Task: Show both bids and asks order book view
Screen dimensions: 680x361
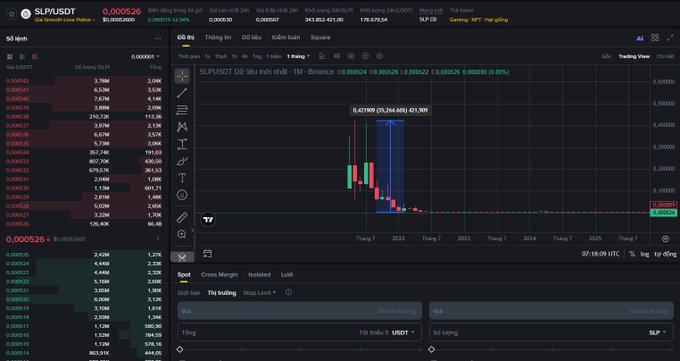Action: [10, 57]
